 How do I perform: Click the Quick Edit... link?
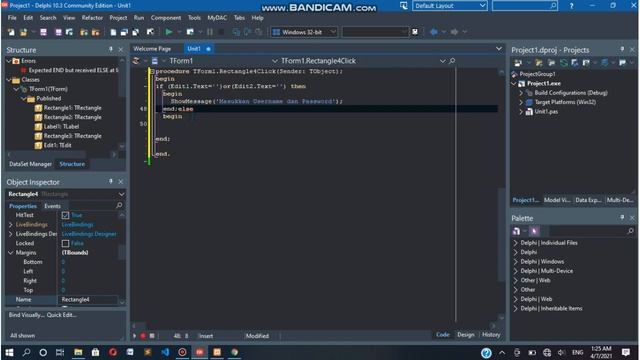click(62, 315)
